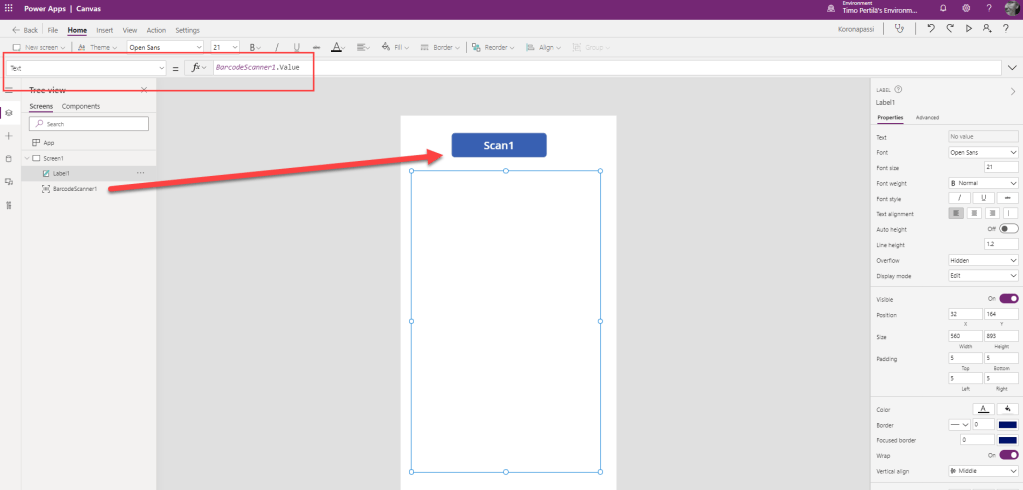This screenshot has width=1023, height=490.
Task: Click the Border color swatch
Action: (1007, 424)
